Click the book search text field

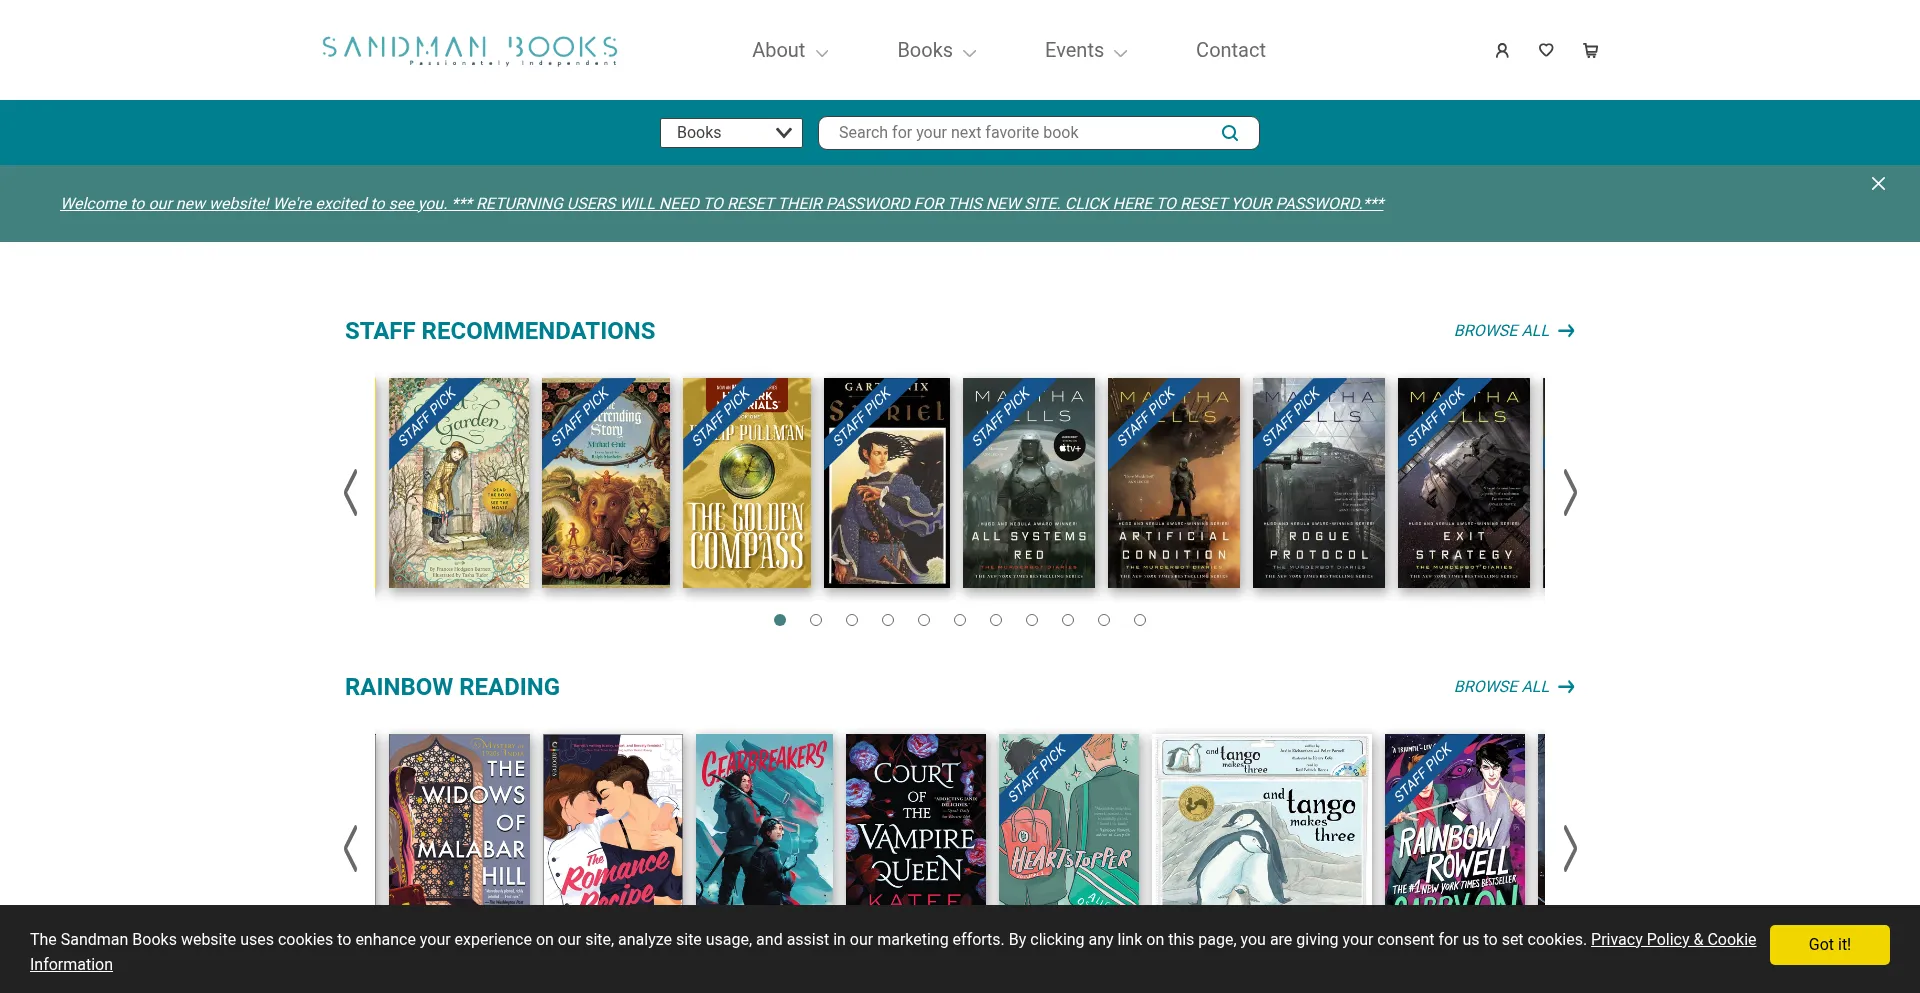coord(1020,133)
